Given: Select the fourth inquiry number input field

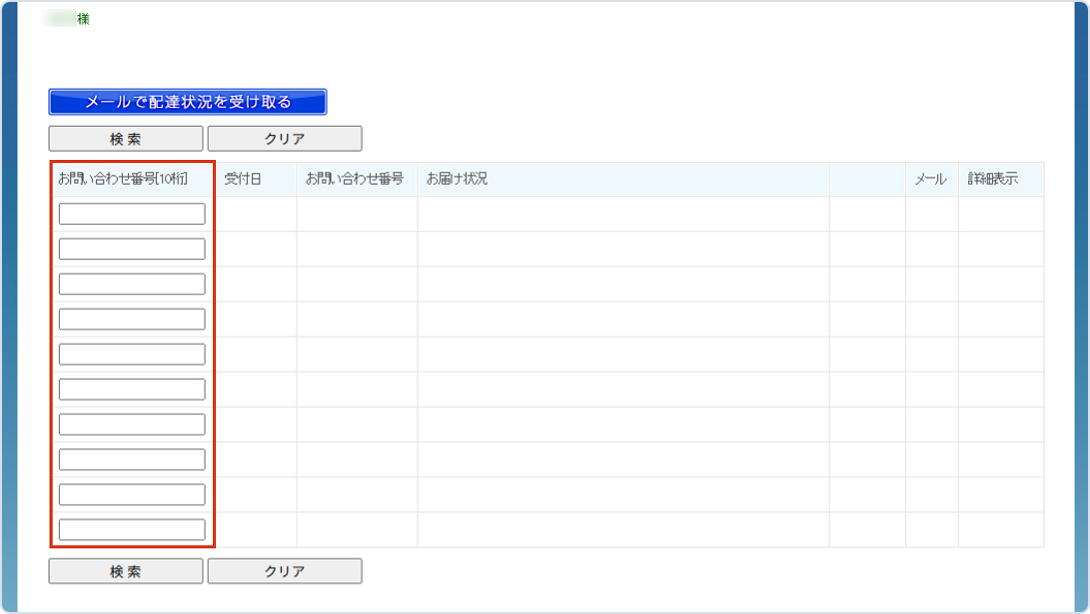Looking at the screenshot, I should coord(132,319).
